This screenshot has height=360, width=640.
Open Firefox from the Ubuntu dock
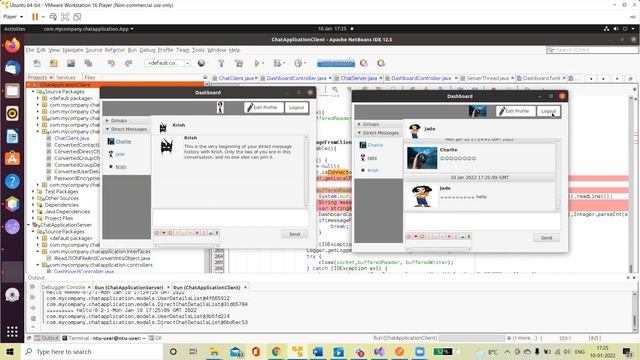(x=12, y=45)
